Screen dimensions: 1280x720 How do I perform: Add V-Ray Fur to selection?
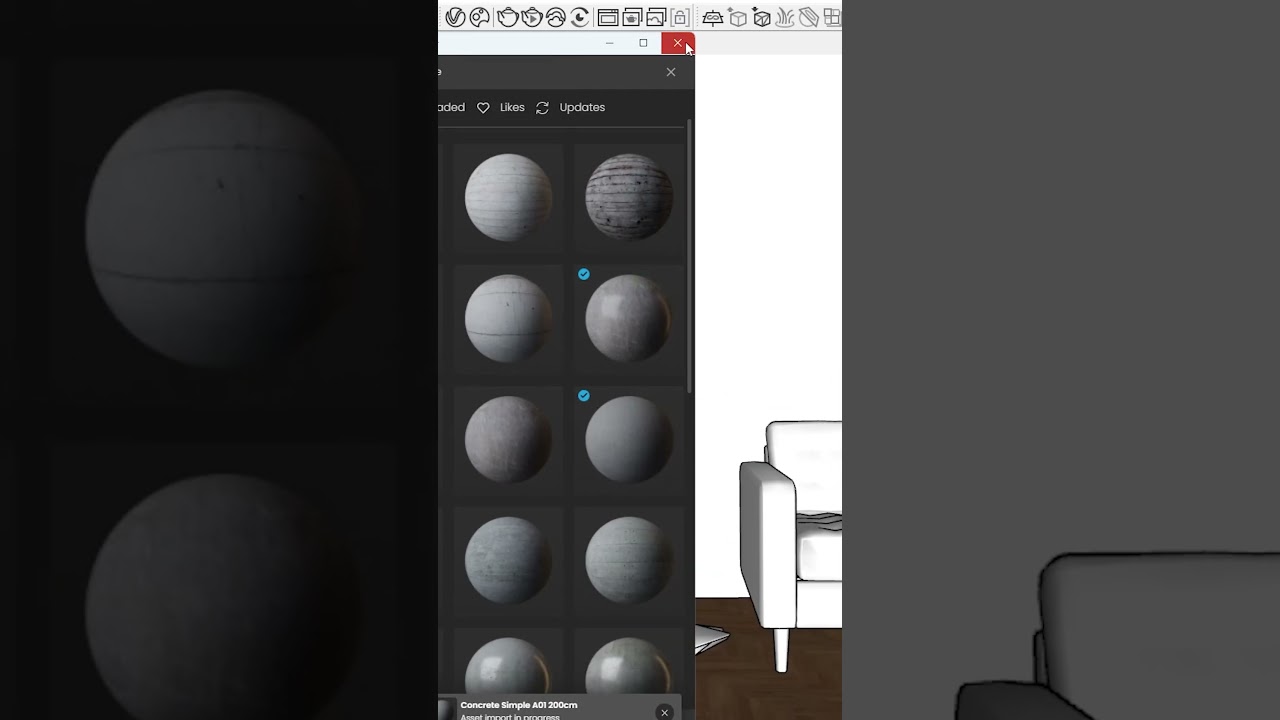pyautogui.click(x=785, y=17)
